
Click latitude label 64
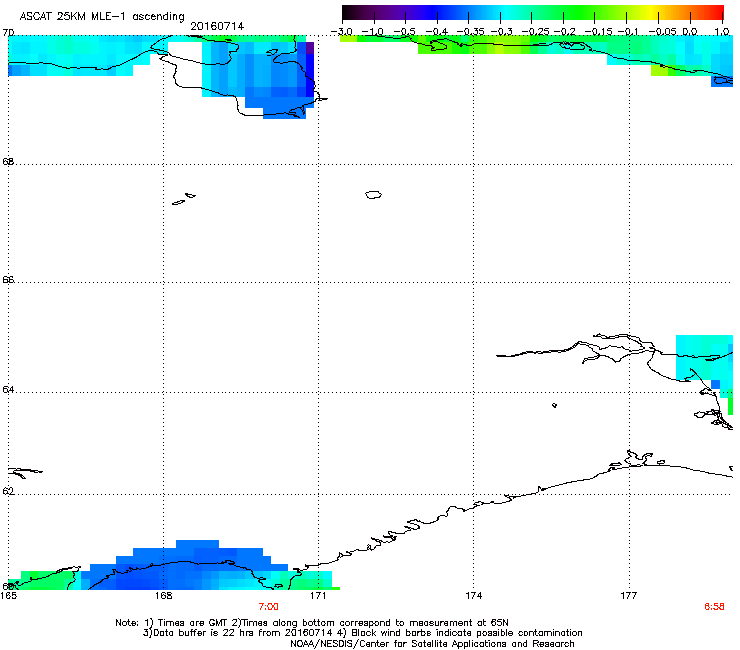tap(8, 390)
